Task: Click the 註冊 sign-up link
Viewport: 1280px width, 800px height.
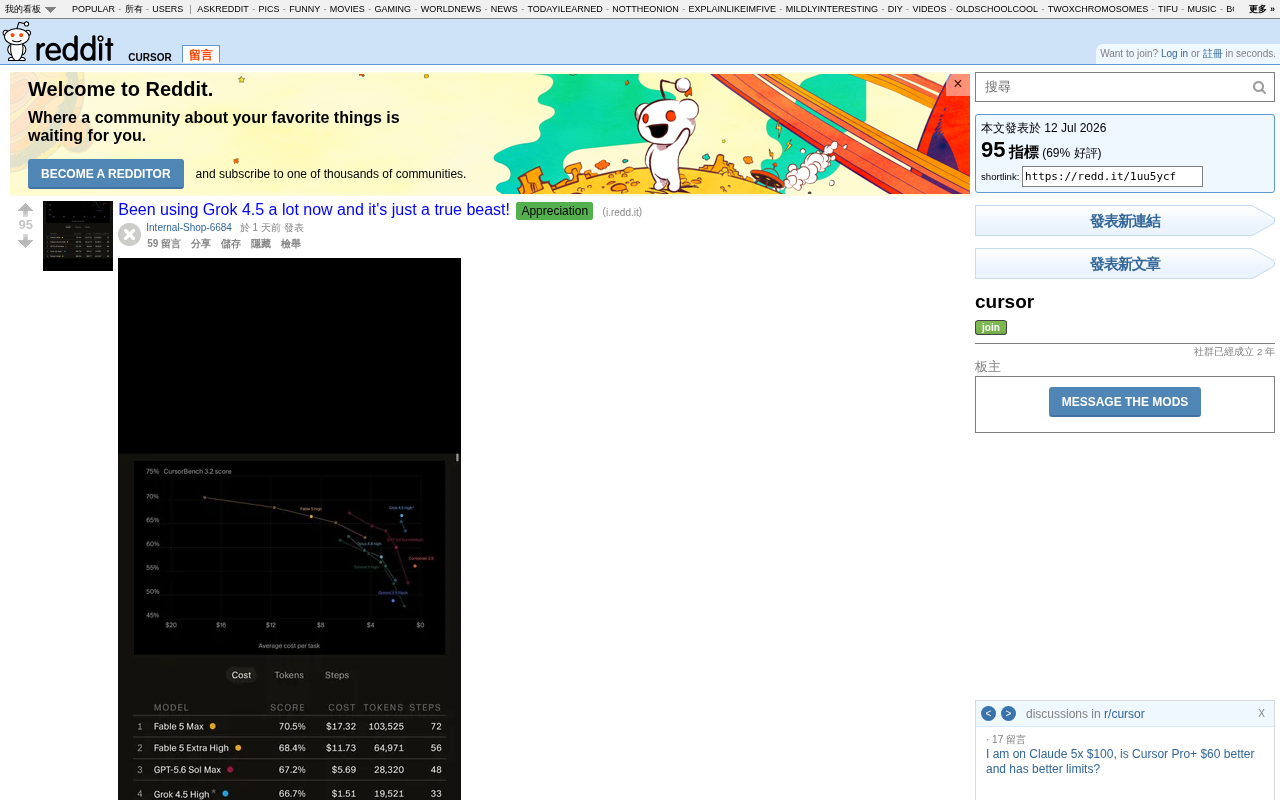Action: pyautogui.click(x=1212, y=54)
